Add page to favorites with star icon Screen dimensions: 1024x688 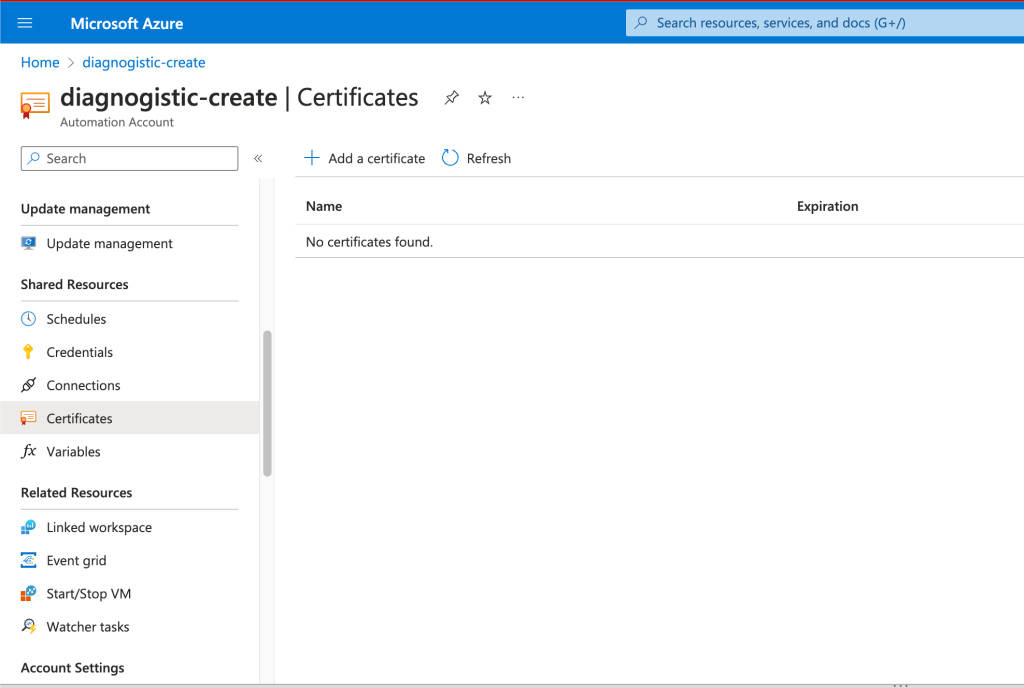tap(485, 98)
